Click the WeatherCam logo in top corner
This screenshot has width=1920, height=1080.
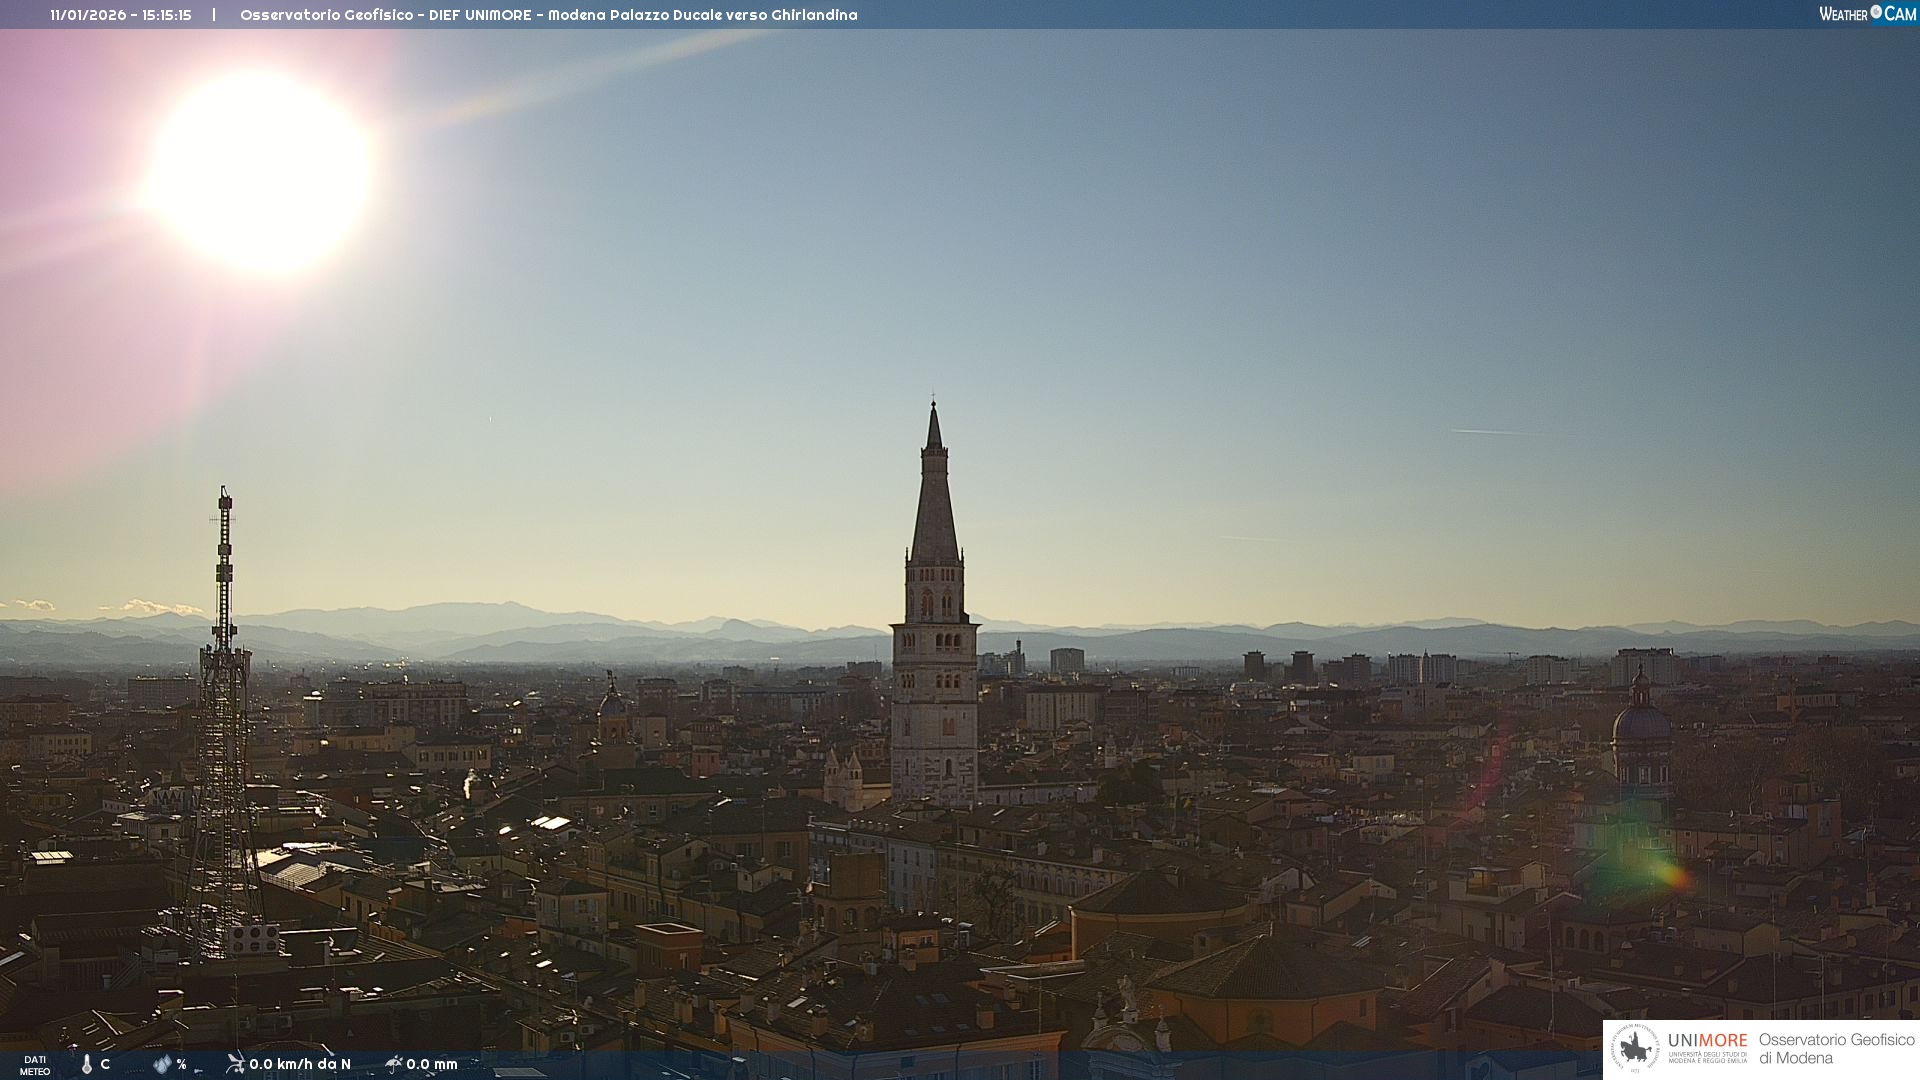1867,14
